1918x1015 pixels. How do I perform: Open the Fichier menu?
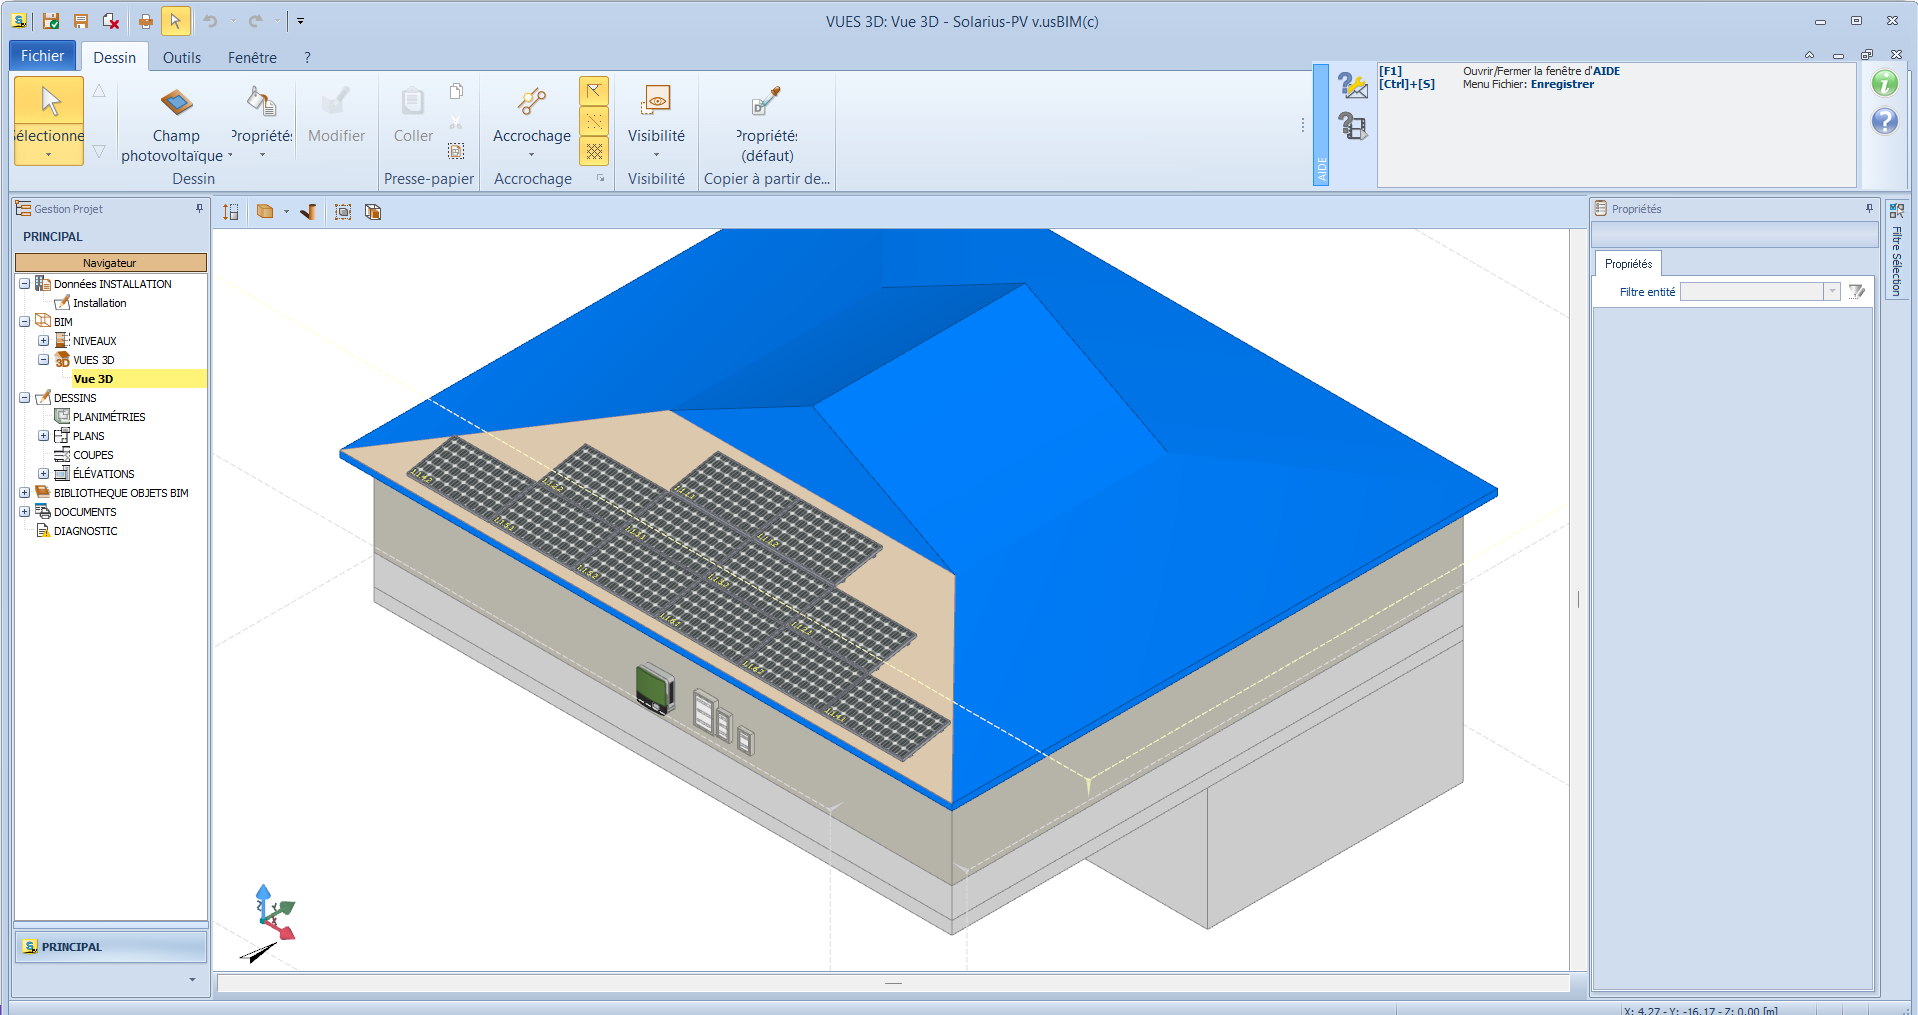[x=43, y=56]
